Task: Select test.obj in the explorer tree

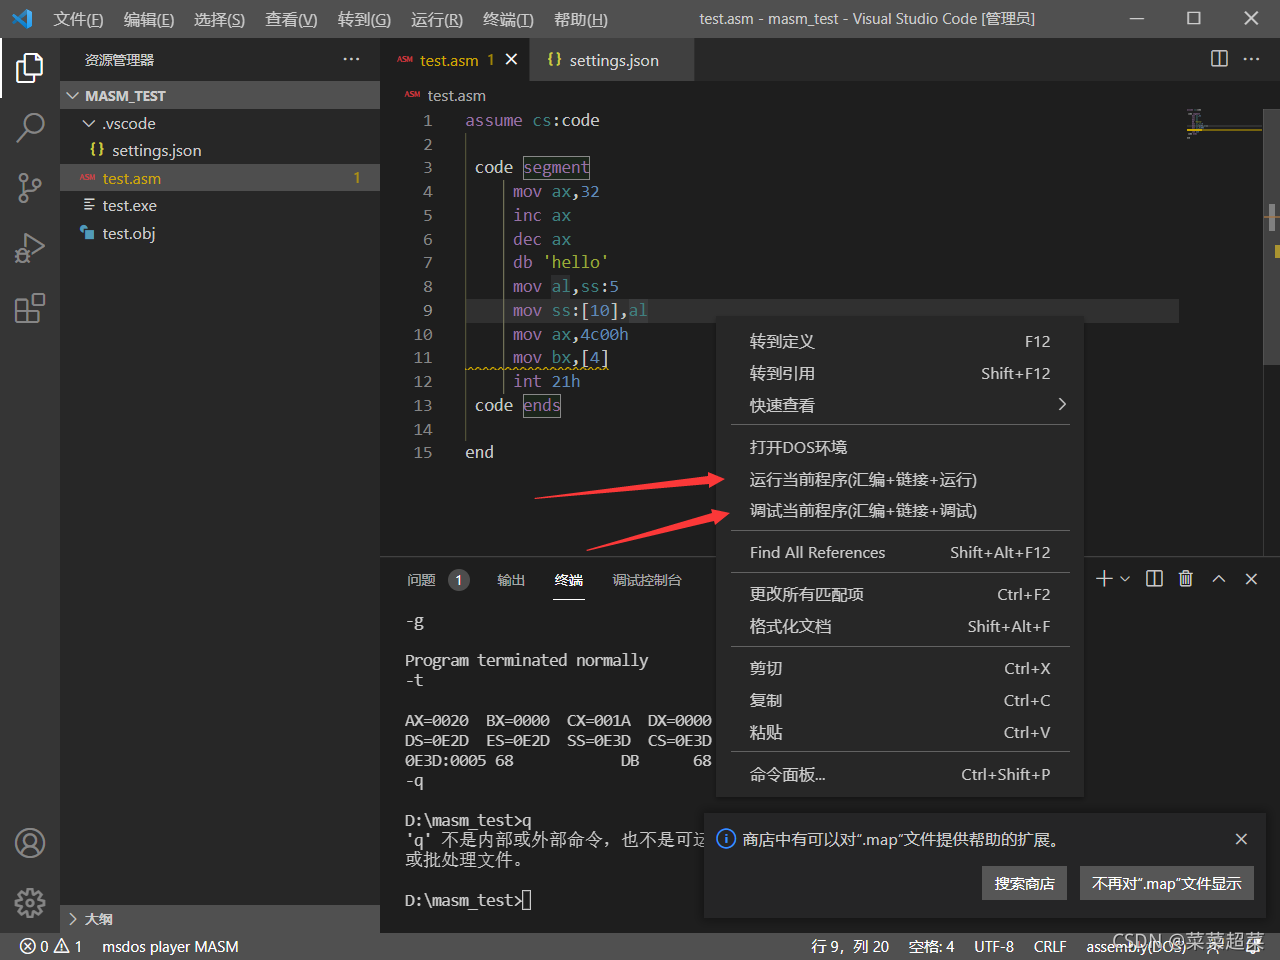Action: 220,233
